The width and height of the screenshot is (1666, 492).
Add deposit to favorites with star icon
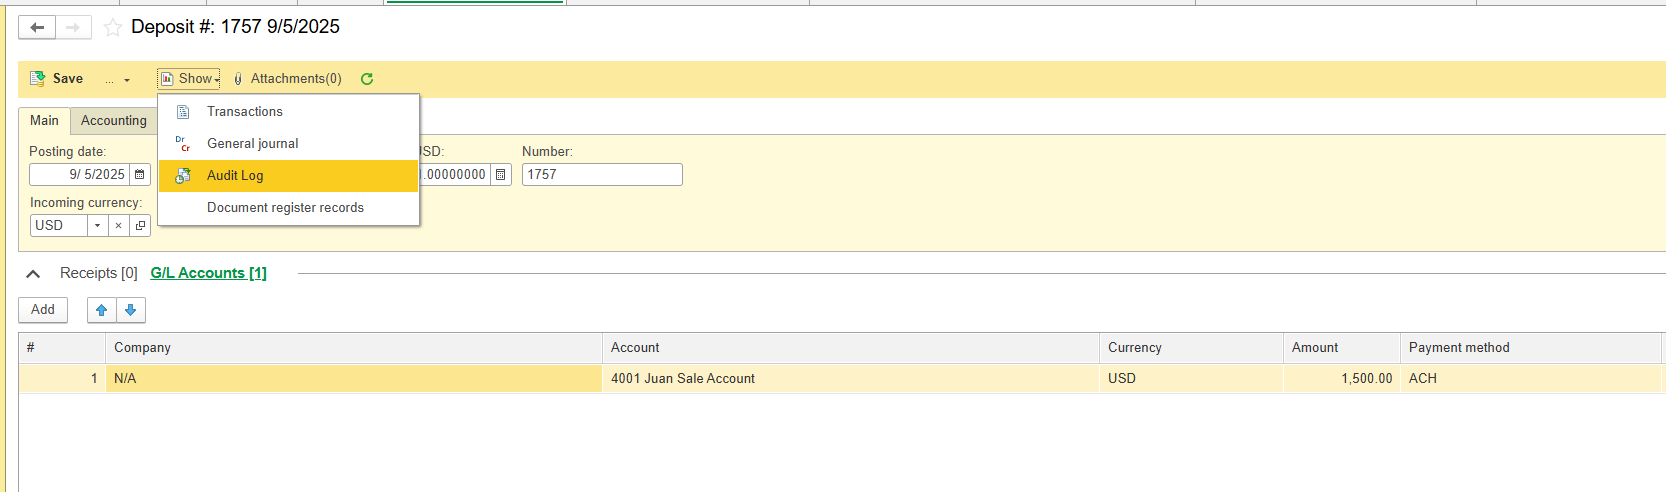(113, 28)
